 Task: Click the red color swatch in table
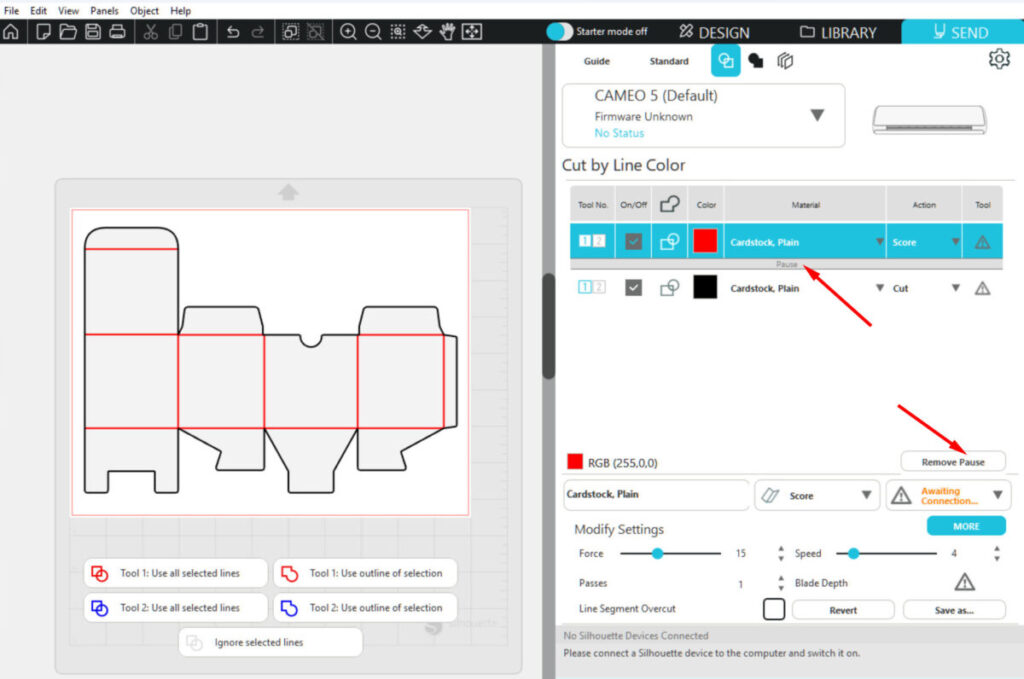705,242
